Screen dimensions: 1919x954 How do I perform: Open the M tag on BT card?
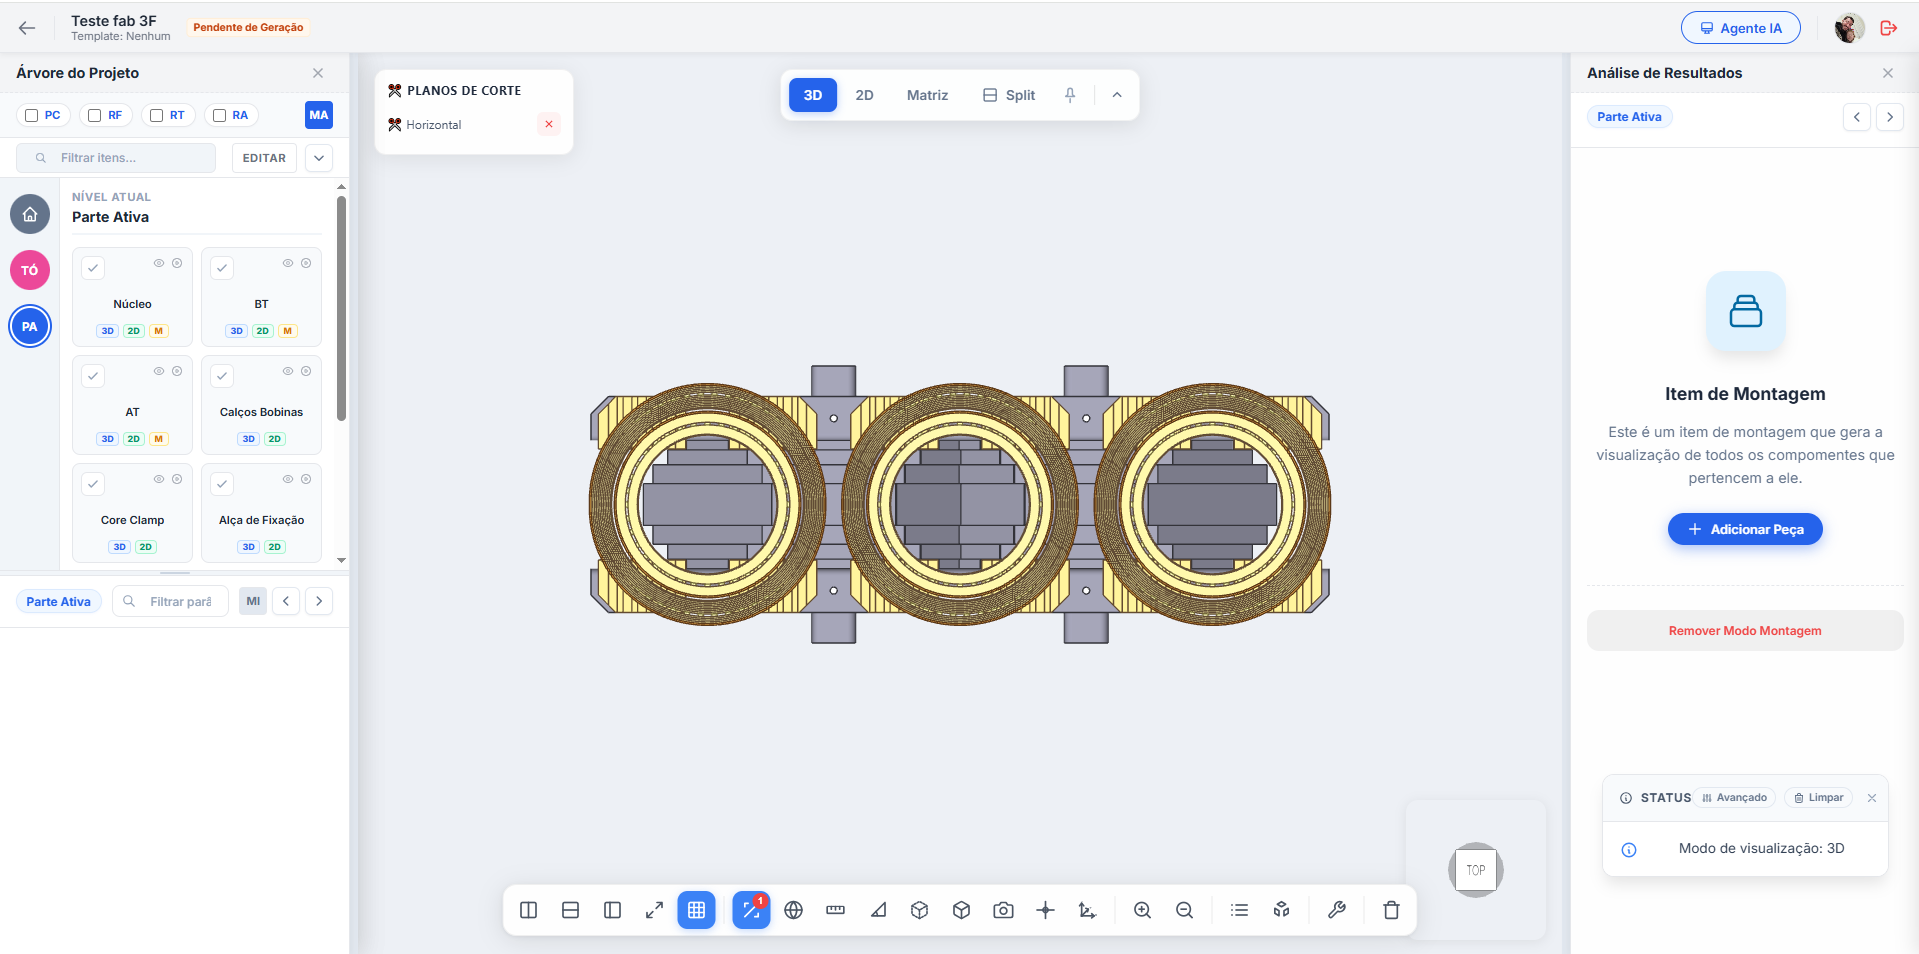[x=288, y=331]
